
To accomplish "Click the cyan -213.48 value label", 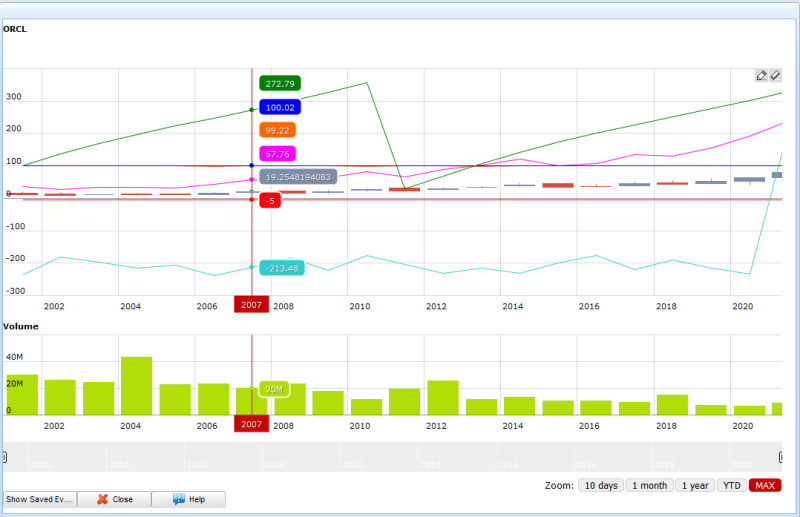I will point(283,268).
